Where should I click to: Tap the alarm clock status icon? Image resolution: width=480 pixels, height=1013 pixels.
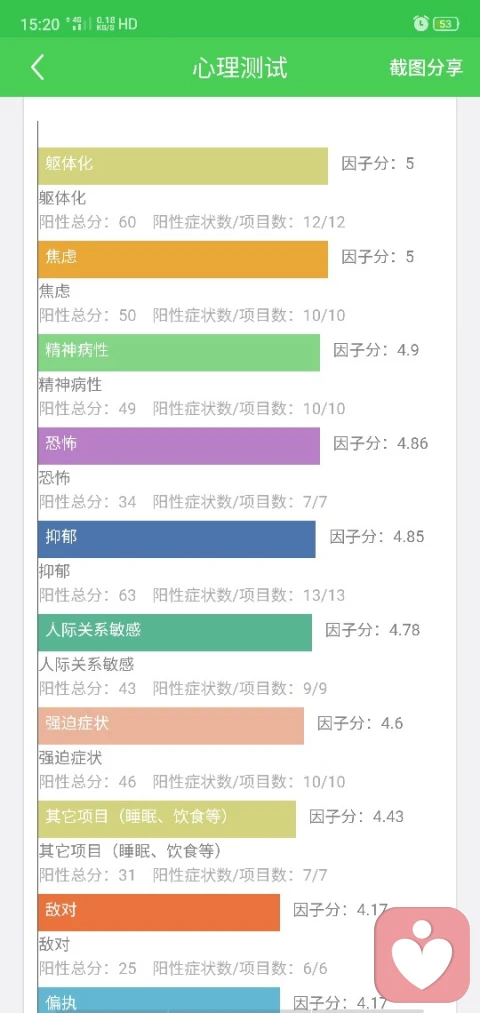pyautogui.click(x=421, y=24)
